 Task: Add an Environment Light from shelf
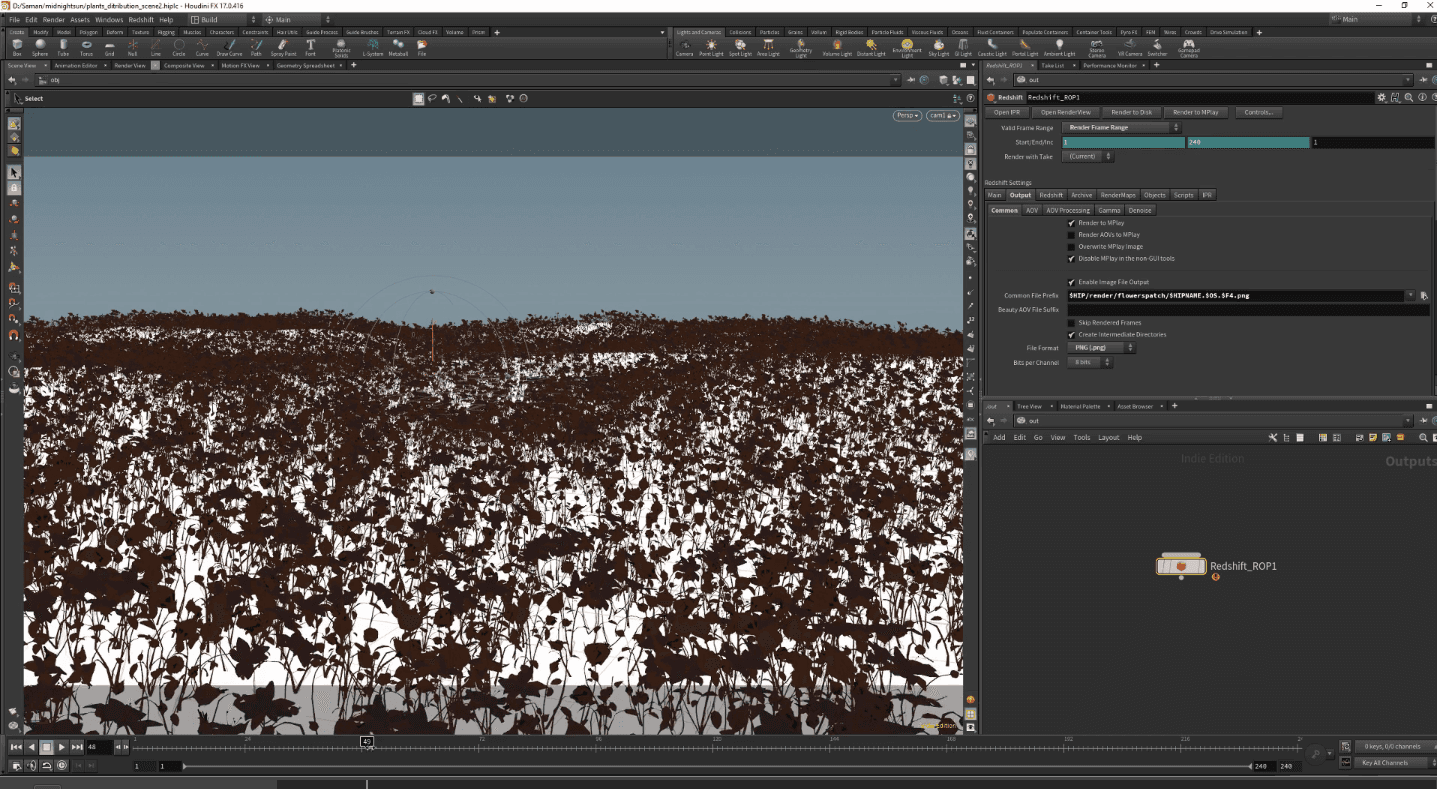coord(907,46)
